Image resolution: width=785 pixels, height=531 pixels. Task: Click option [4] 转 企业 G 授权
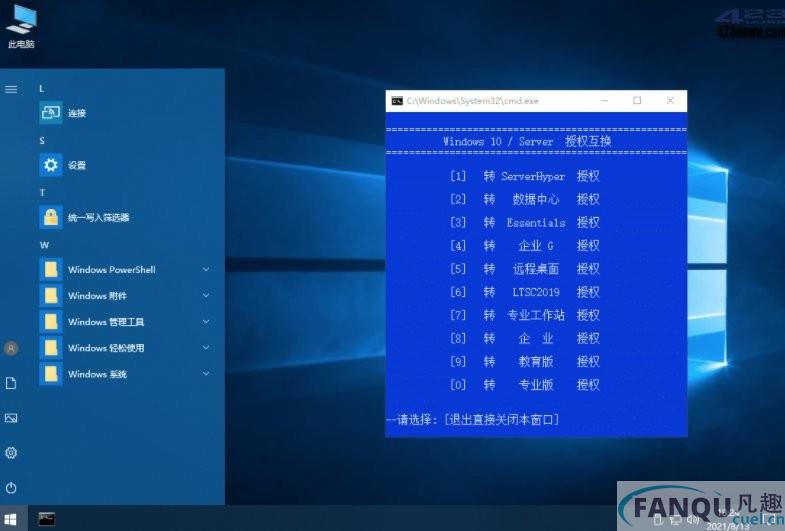pos(525,246)
